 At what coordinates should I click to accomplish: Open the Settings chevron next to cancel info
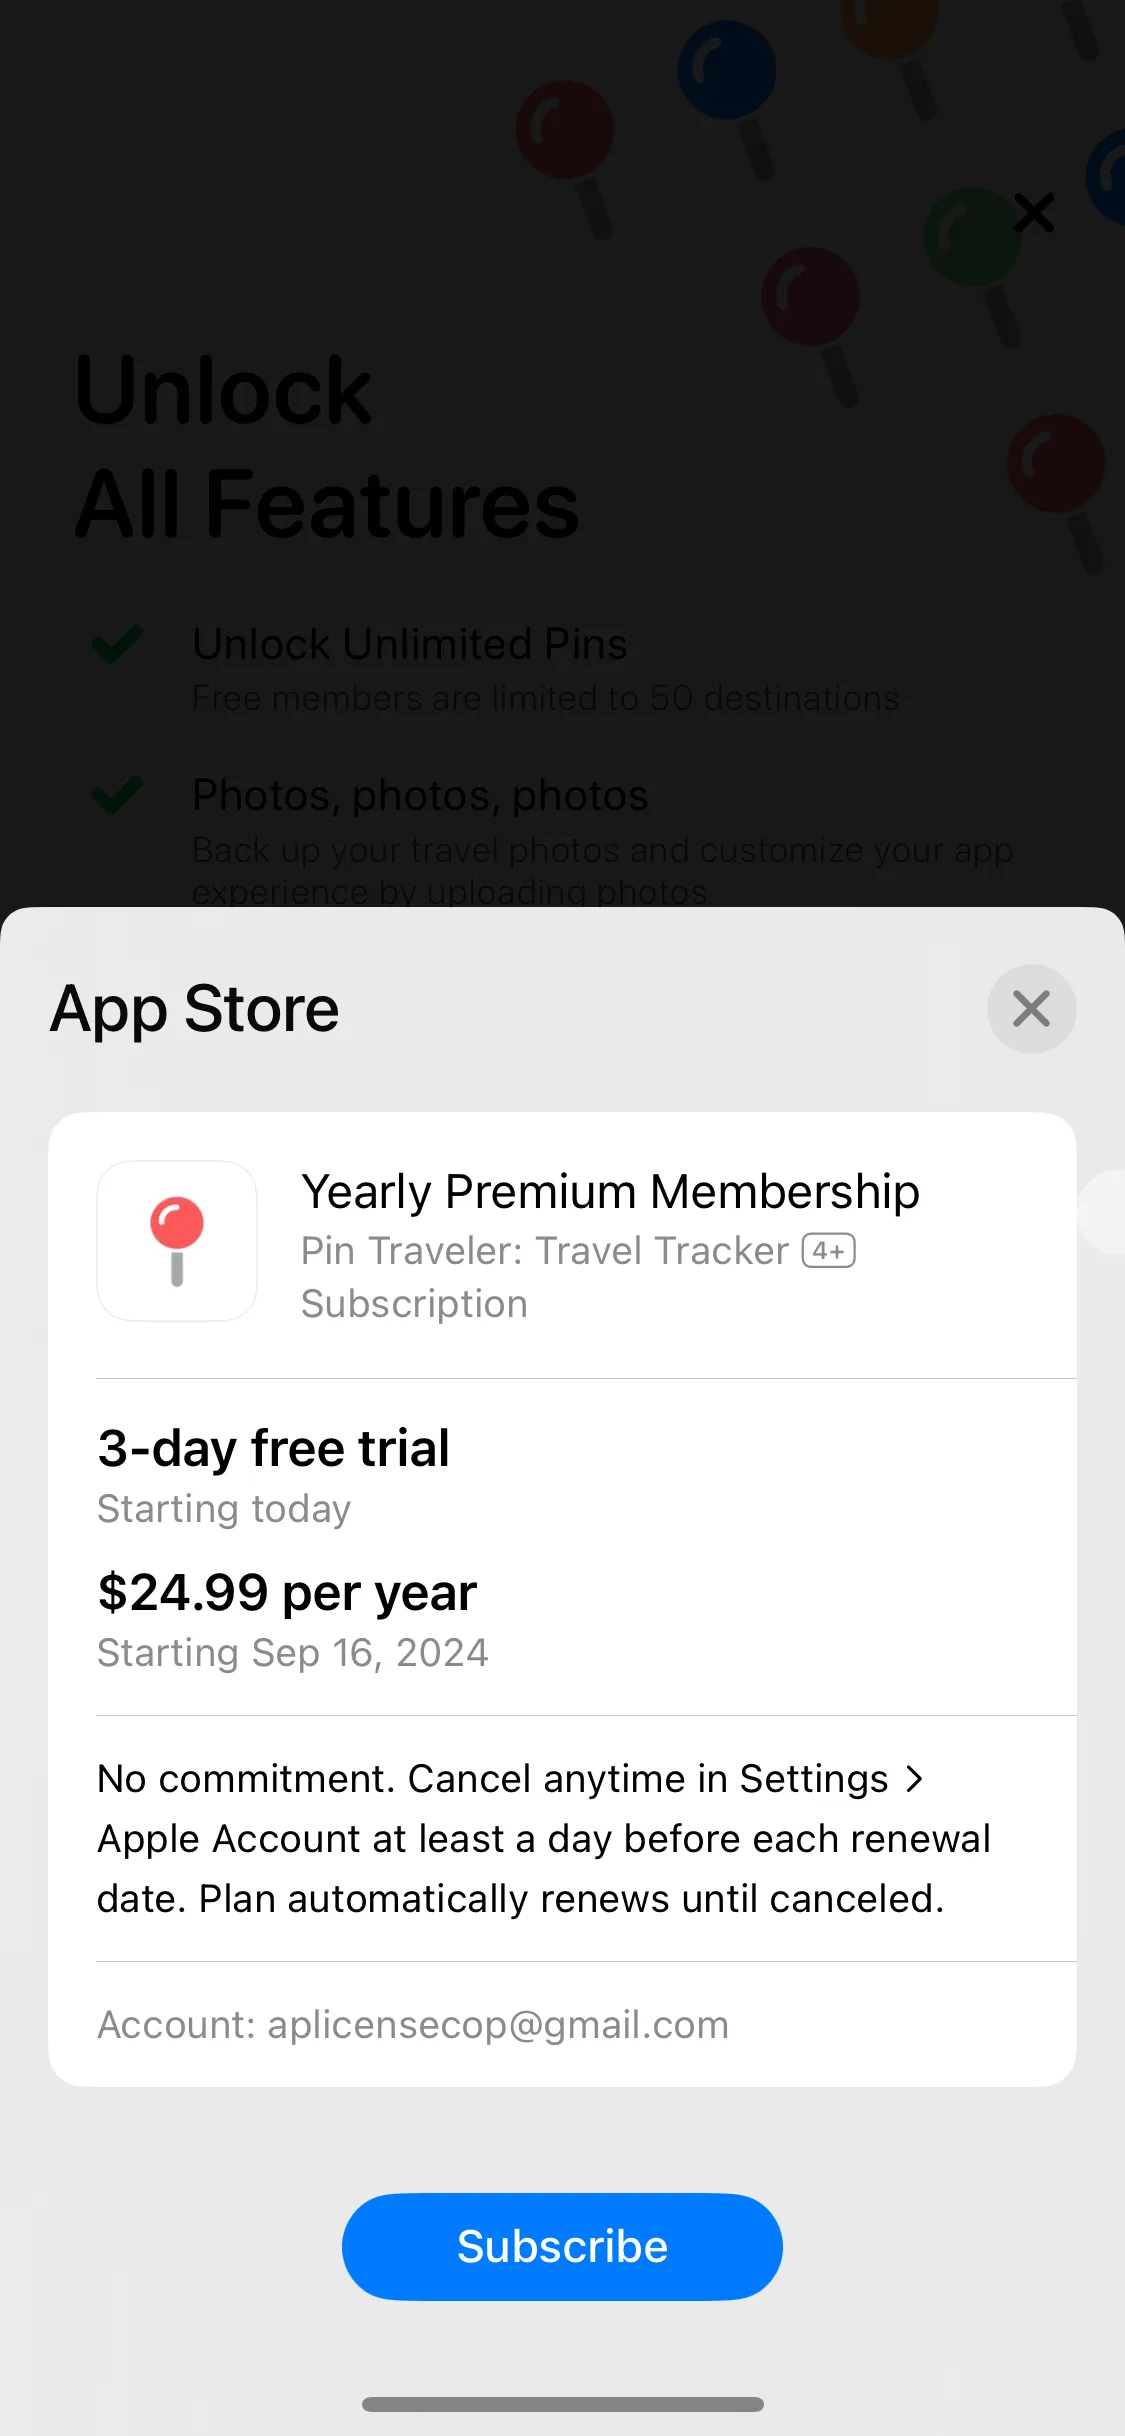pyautogui.click(x=914, y=1779)
